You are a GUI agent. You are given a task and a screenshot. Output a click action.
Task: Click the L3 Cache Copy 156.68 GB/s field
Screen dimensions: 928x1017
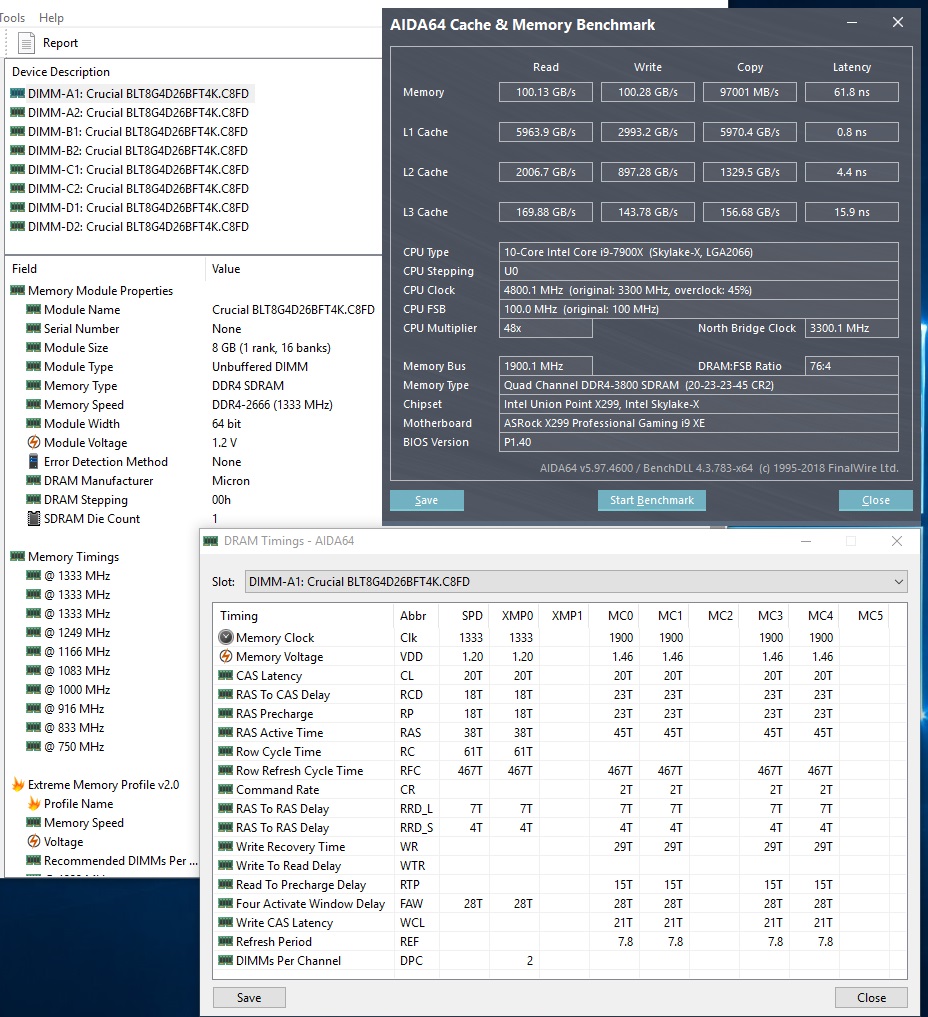pyautogui.click(x=750, y=212)
